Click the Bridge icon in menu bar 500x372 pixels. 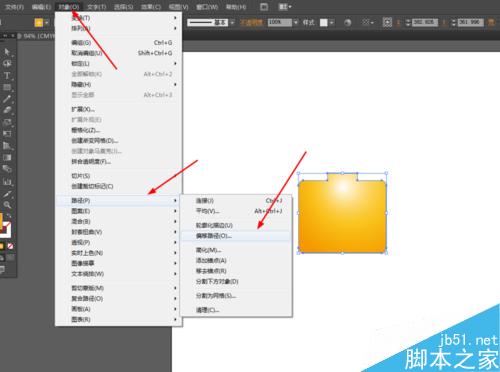click(264, 7)
